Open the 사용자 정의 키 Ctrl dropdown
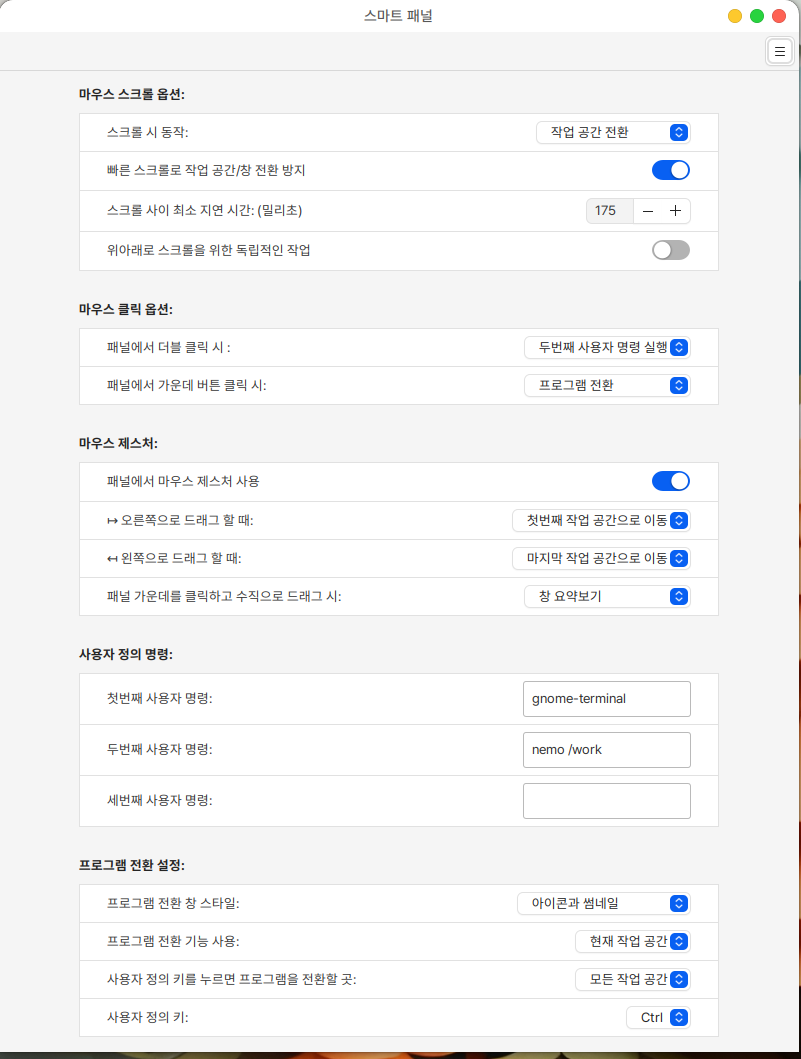The image size is (801, 1059). tap(658, 1017)
